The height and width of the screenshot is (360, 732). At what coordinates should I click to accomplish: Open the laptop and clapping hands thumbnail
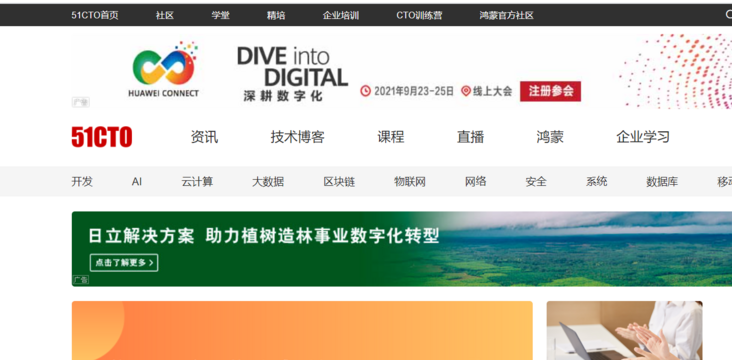[625, 331]
